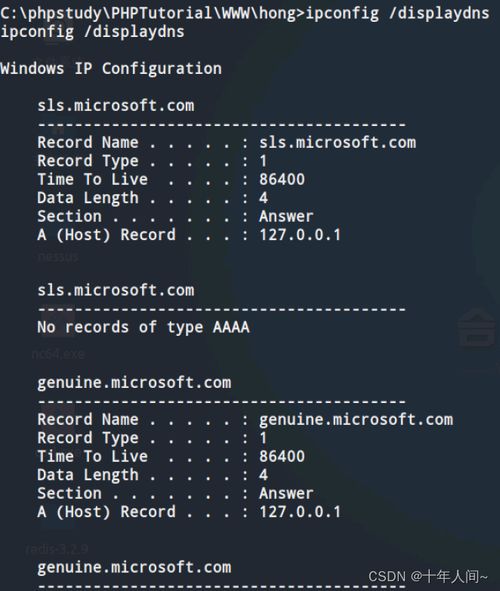Image resolution: width=500 pixels, height=591 pixels.
Task: Click the Data Length label under genuine.microsoft.com
Action: [88, 475]
